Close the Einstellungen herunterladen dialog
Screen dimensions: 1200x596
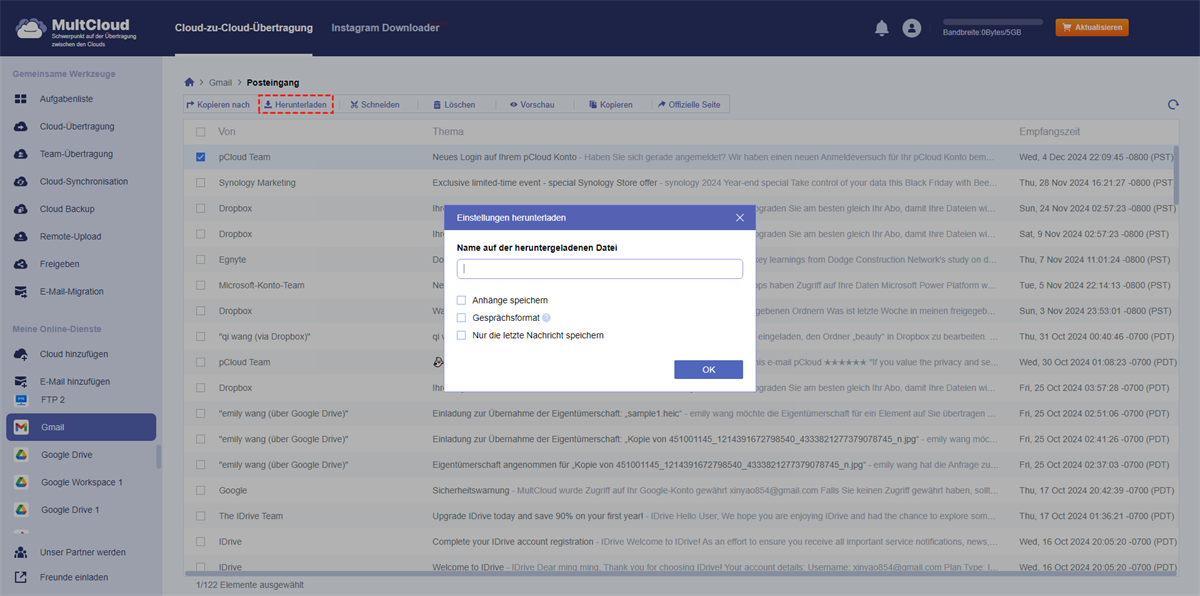(740, 217)
